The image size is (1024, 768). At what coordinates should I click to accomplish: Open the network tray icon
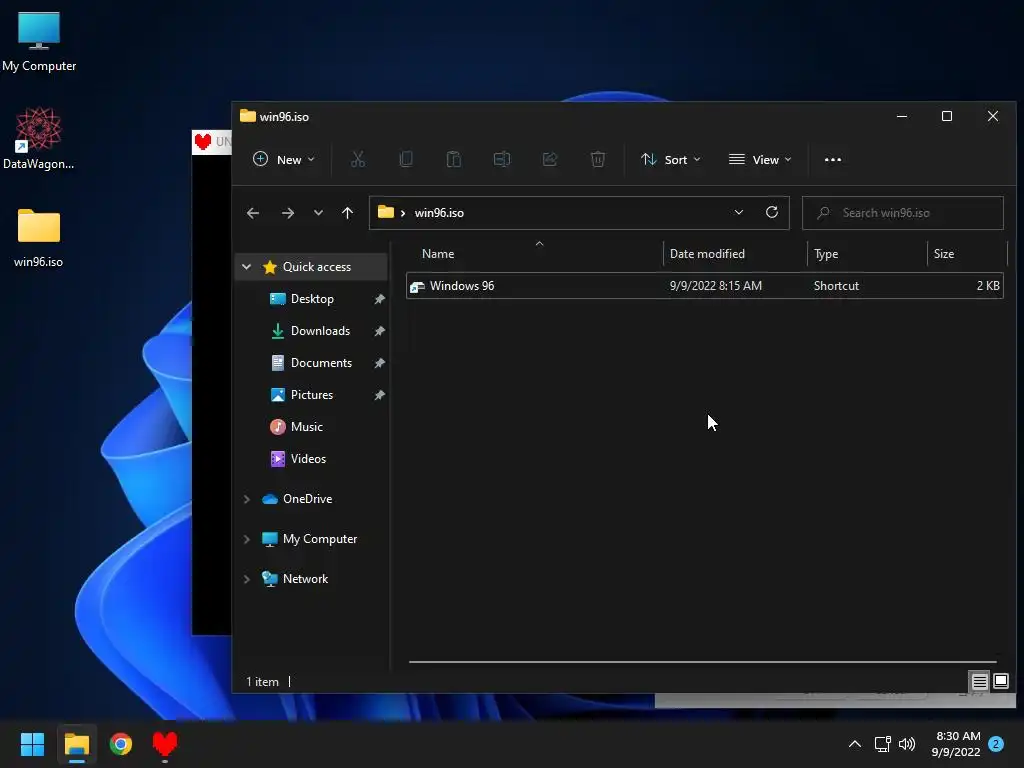883,744
